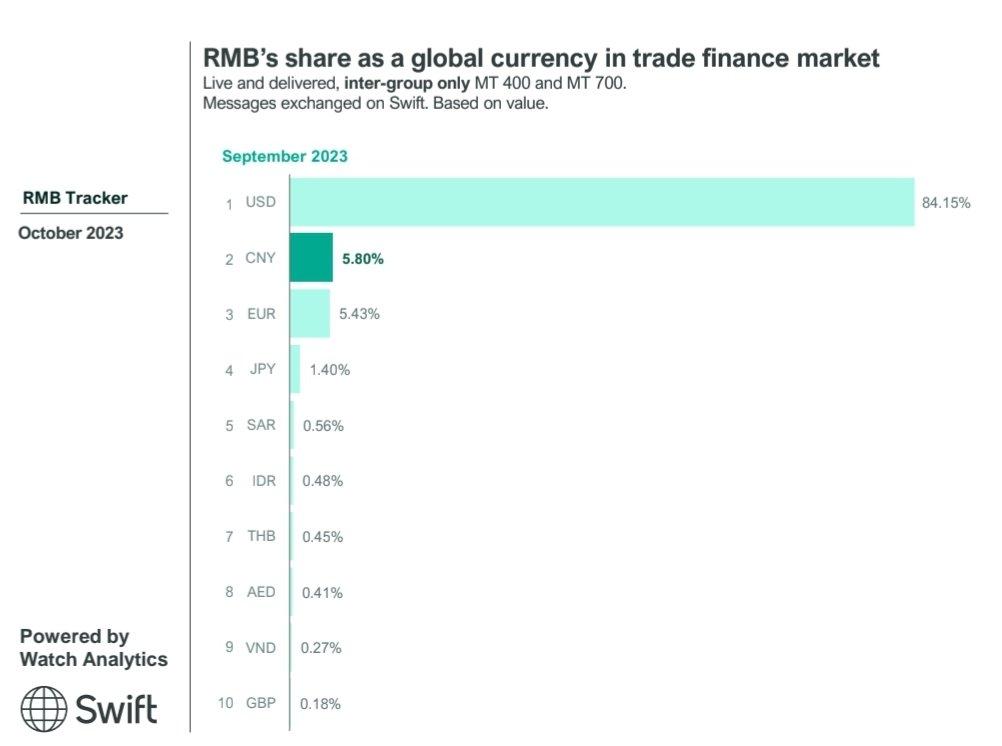This screenshot has height=746, width=1002.
Task: Select the bold 5.80% CNY value
Action: coord(363,258)
